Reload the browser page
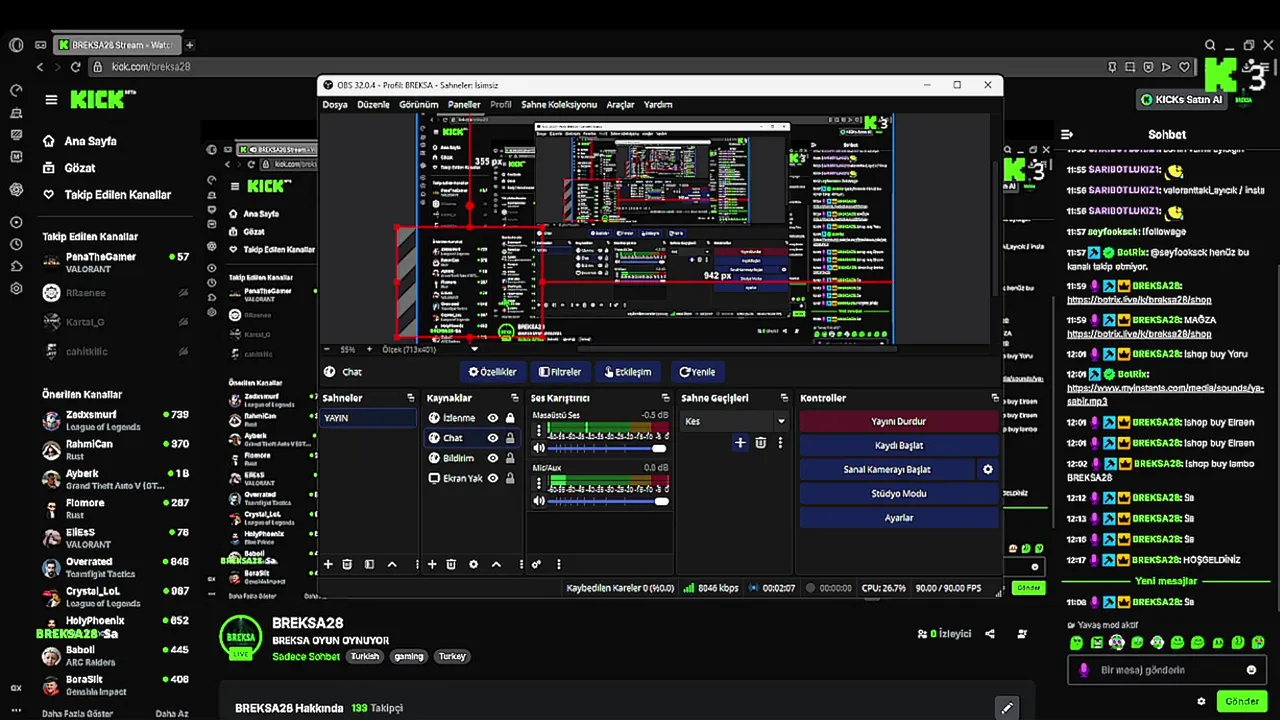The width and height of the screenshot is (1280, 720). tap(75, 67)
